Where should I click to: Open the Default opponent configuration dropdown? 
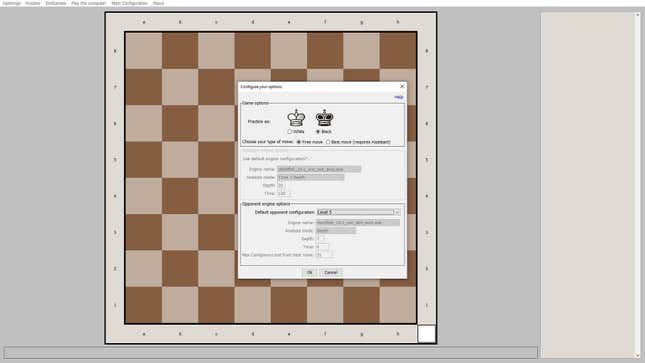click(358, 212)
